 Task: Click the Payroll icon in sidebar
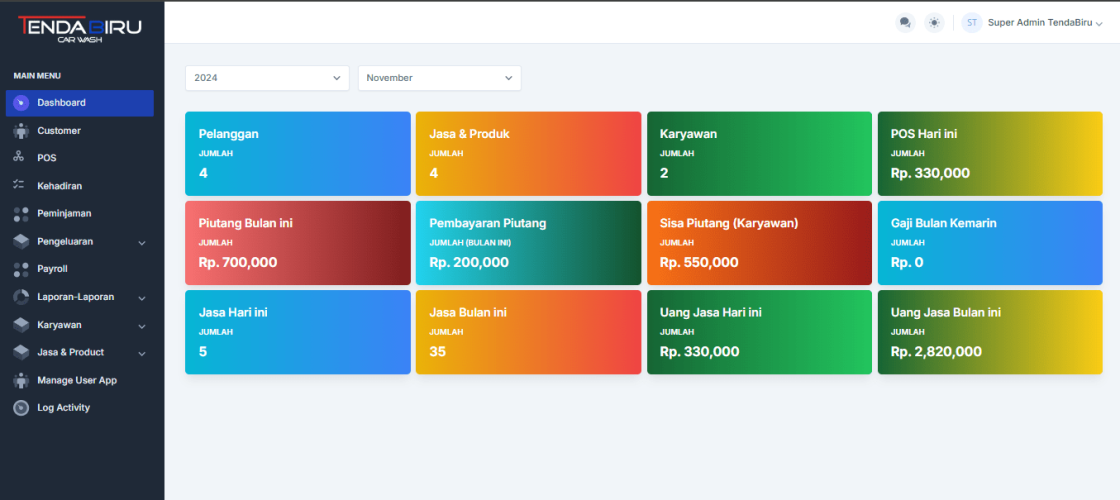[21, 269]
